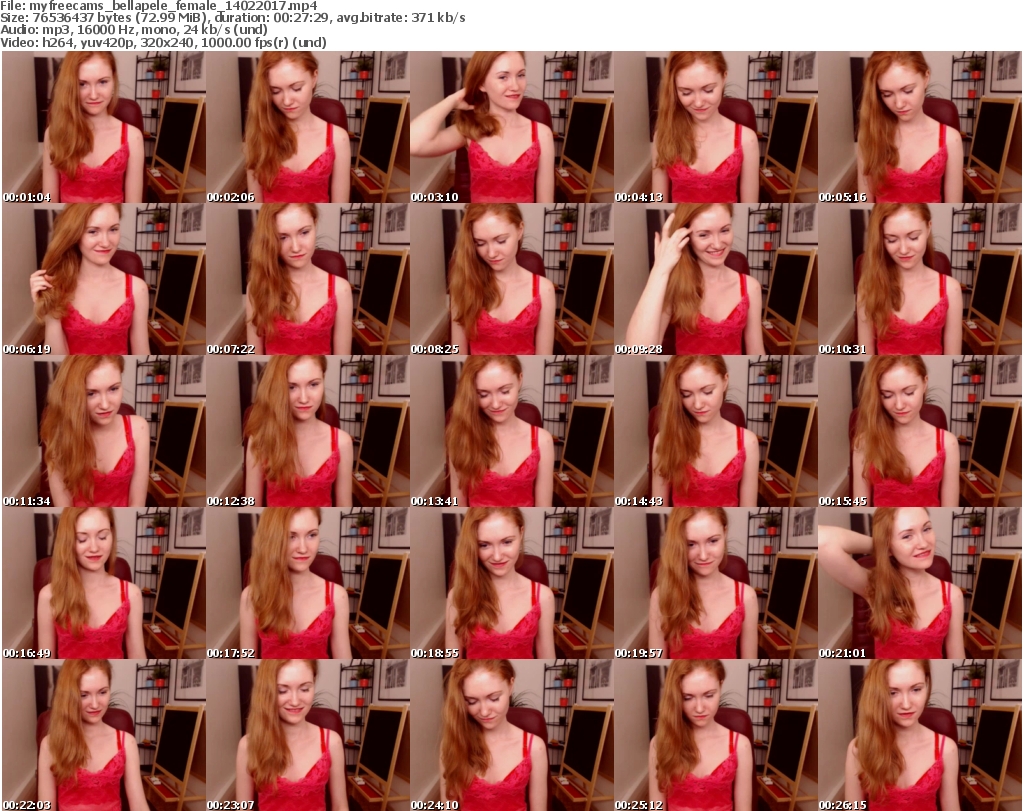1024x811 pixels.
Task: Choose the thumbnail stamped 00:09:28
Action: click(x=715, y=279)
